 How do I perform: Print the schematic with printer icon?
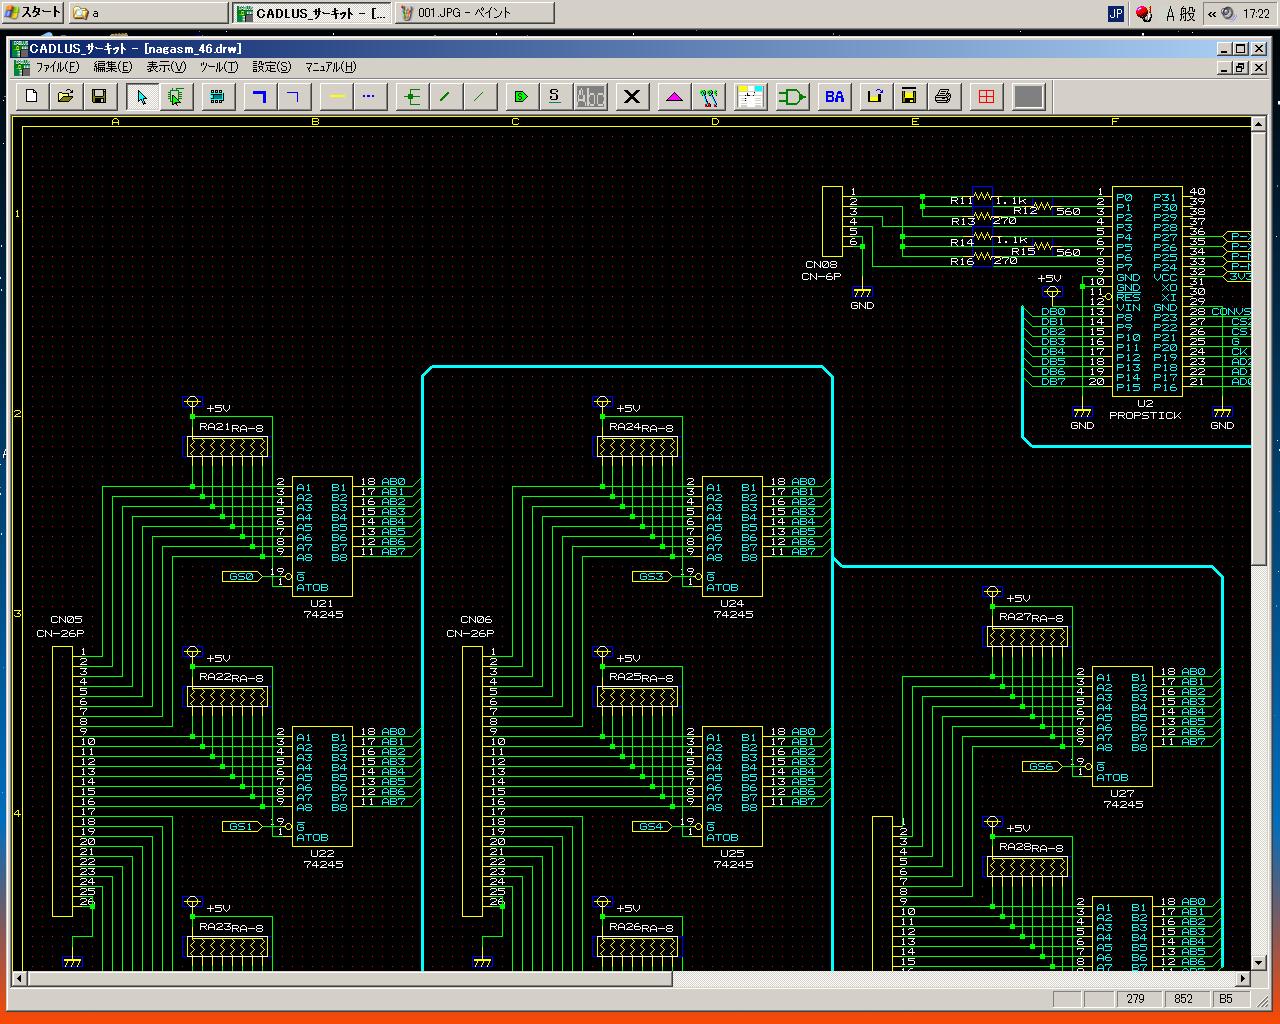[943, 96]
